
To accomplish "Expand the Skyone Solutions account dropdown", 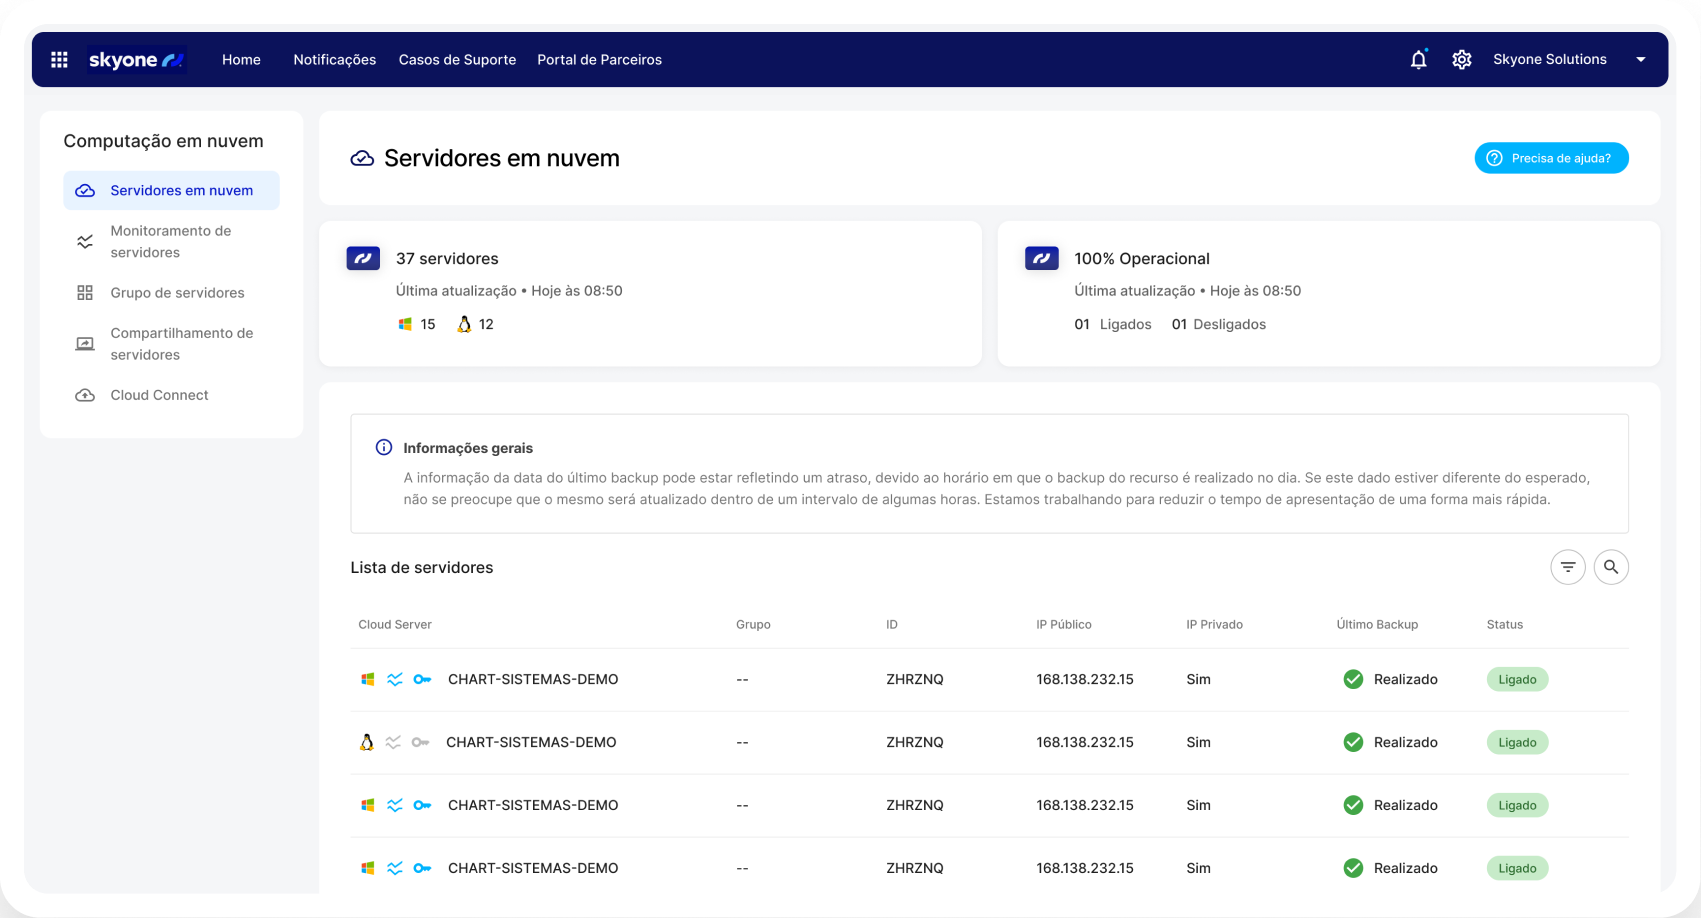I will pyautogui.click(x=1550, y=59).
